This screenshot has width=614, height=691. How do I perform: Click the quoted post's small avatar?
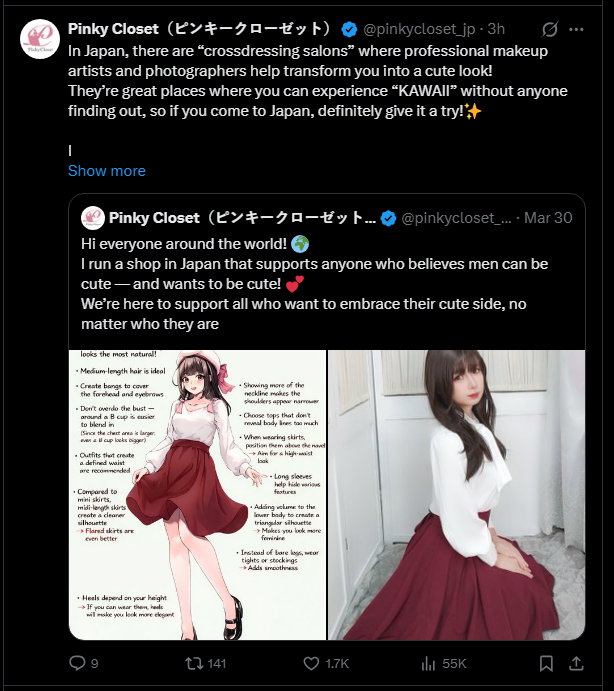(93, 218)
